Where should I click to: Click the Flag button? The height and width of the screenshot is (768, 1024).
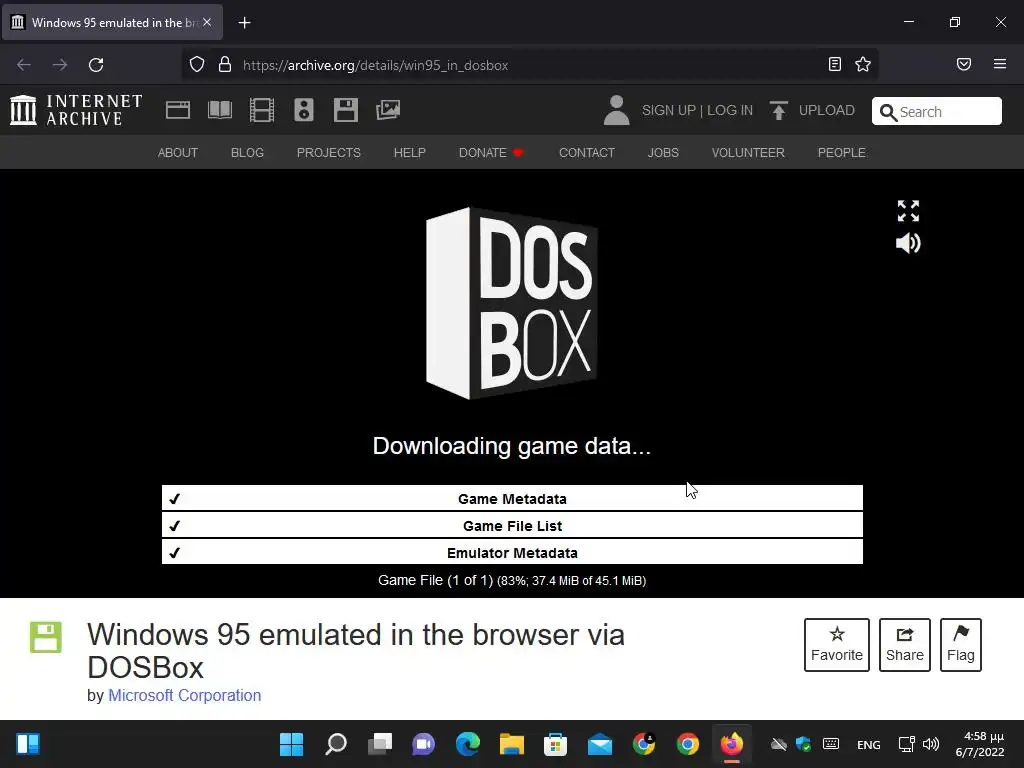point(961,645)
